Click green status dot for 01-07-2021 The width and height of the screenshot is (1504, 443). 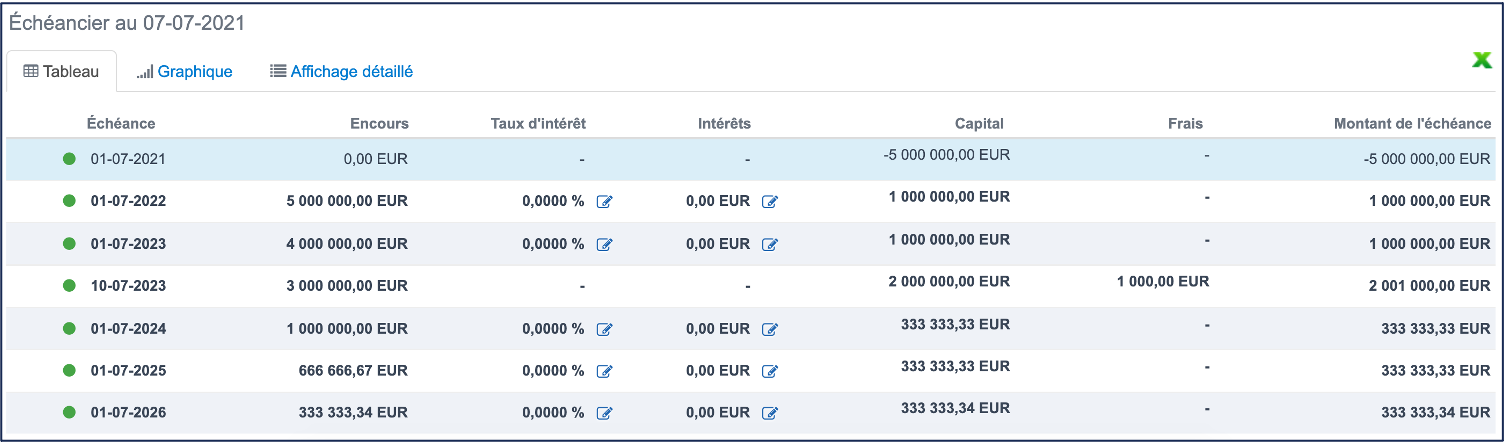(69, 158)
